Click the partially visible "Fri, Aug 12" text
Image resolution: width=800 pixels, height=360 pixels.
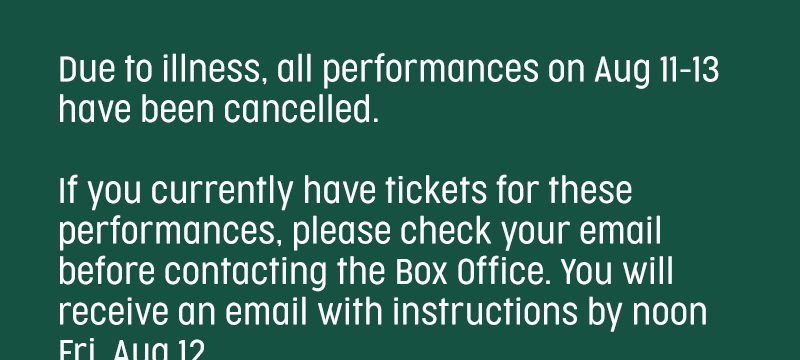coord(132,350)
